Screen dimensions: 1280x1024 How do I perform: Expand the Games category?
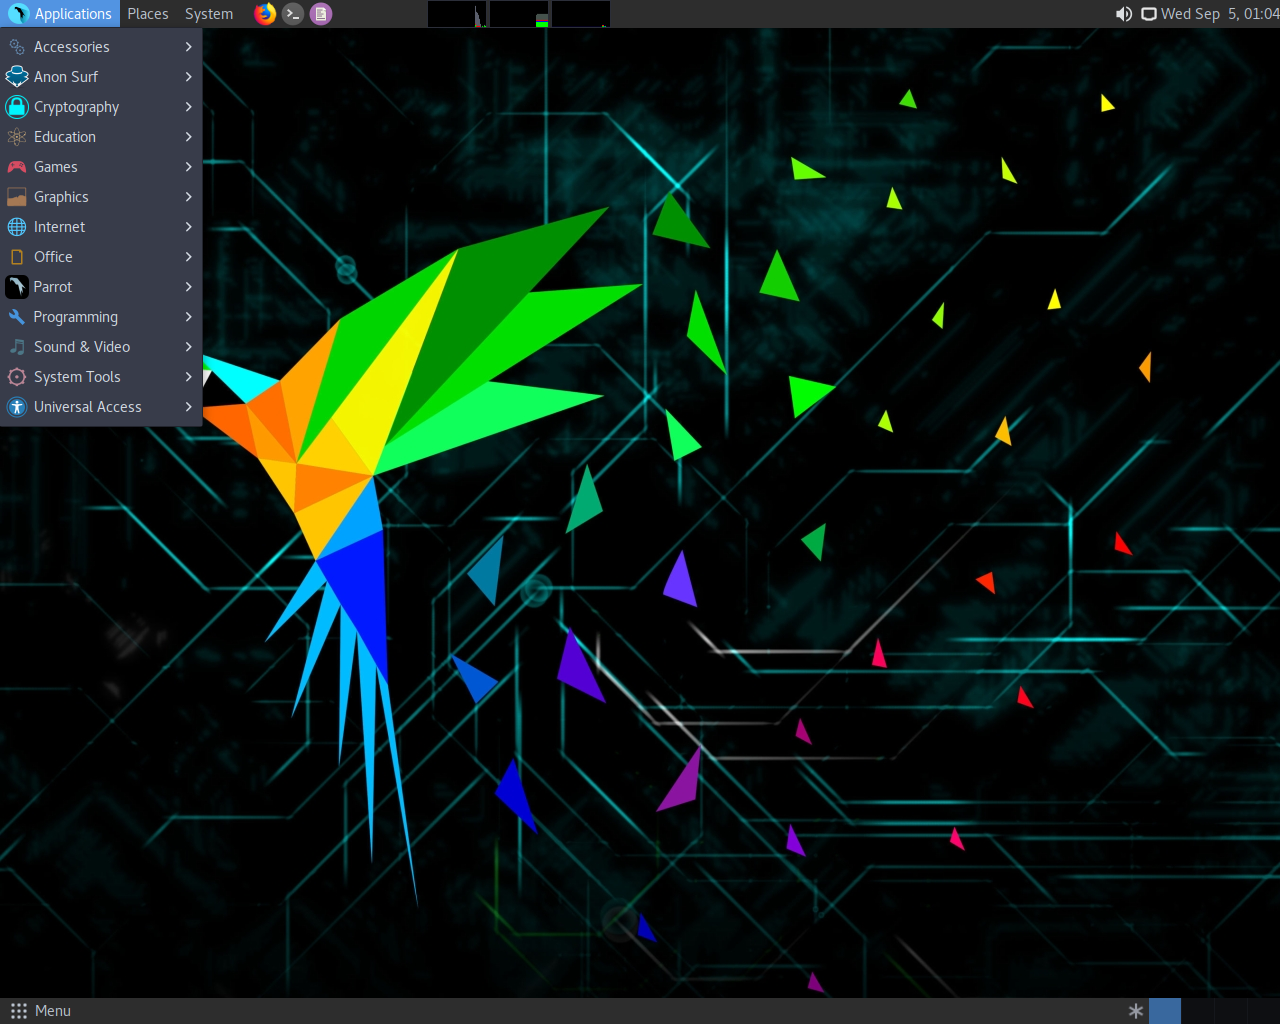tap(101, 167)
